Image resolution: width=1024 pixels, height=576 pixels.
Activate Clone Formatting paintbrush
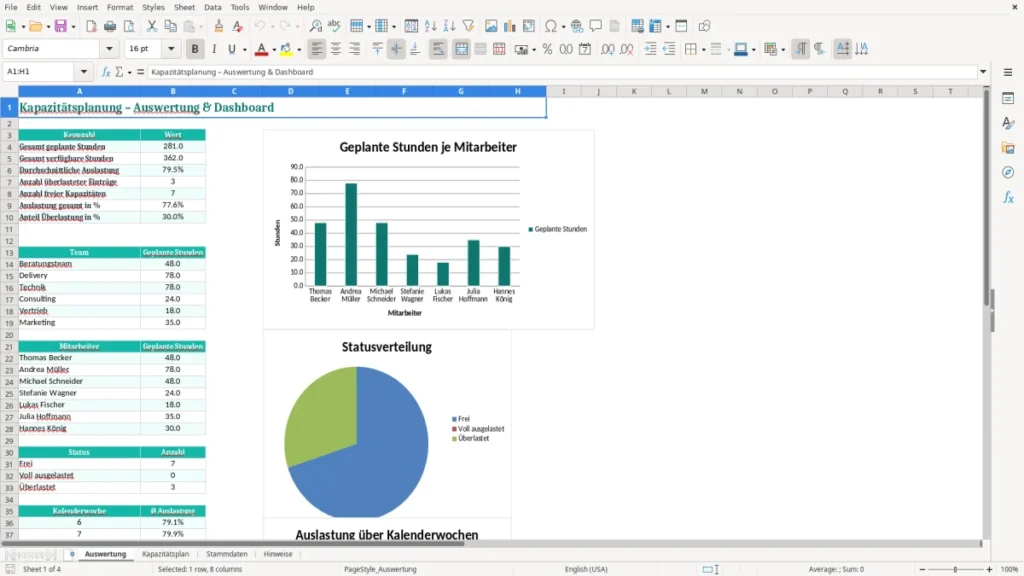pyautogui.click(x=219, y=26)
